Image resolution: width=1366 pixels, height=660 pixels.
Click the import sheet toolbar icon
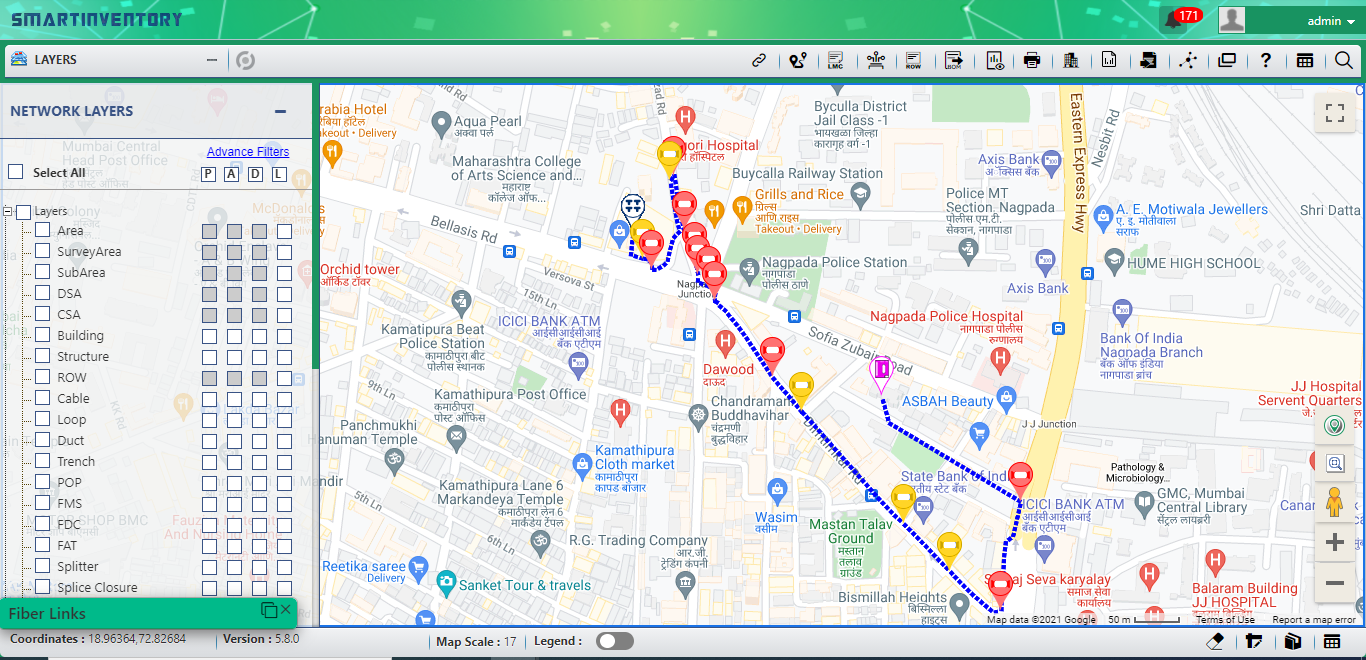tap(1149, 61)
